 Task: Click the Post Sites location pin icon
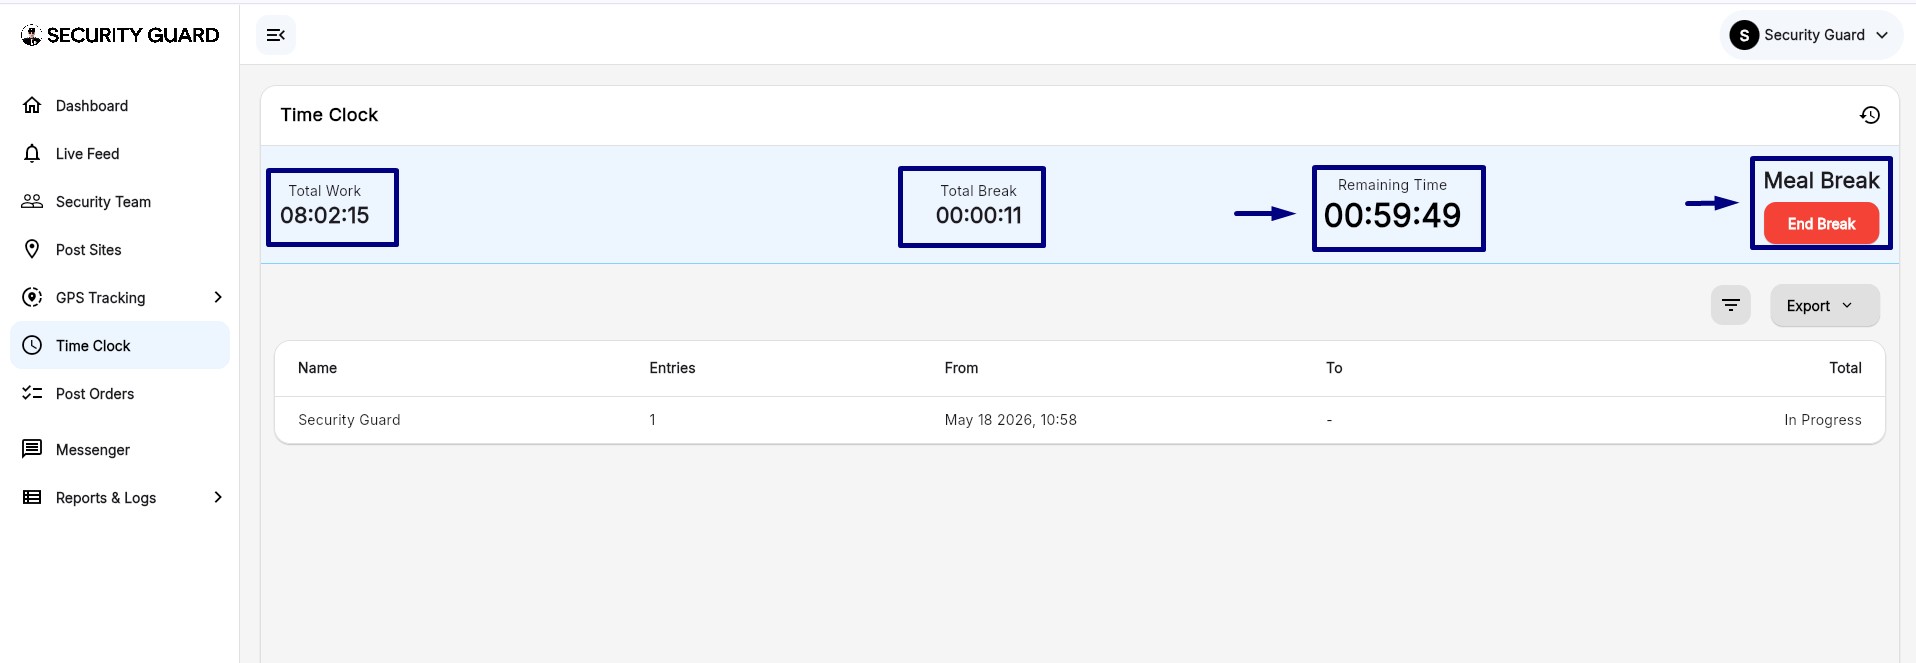[x=32, y=249]
